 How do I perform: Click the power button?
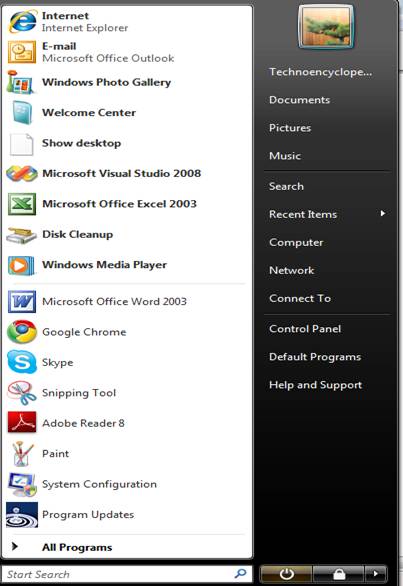[x=286, y=573]
